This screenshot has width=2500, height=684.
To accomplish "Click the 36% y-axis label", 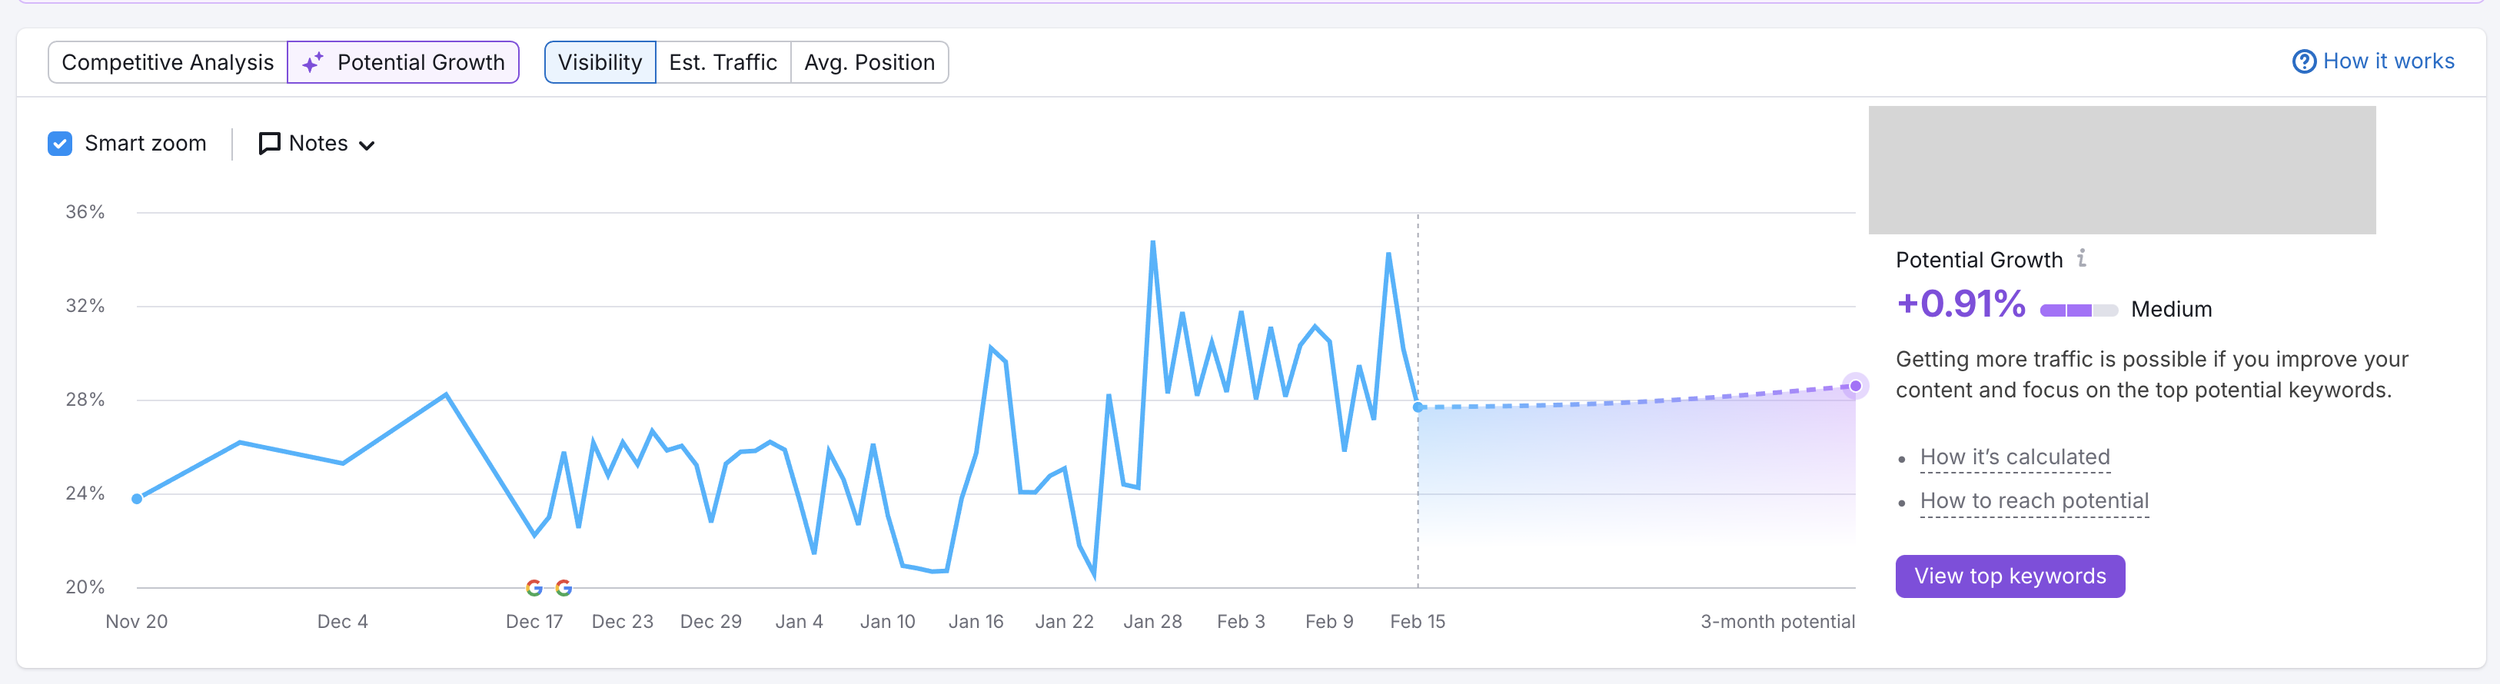I will click(85, 212).
